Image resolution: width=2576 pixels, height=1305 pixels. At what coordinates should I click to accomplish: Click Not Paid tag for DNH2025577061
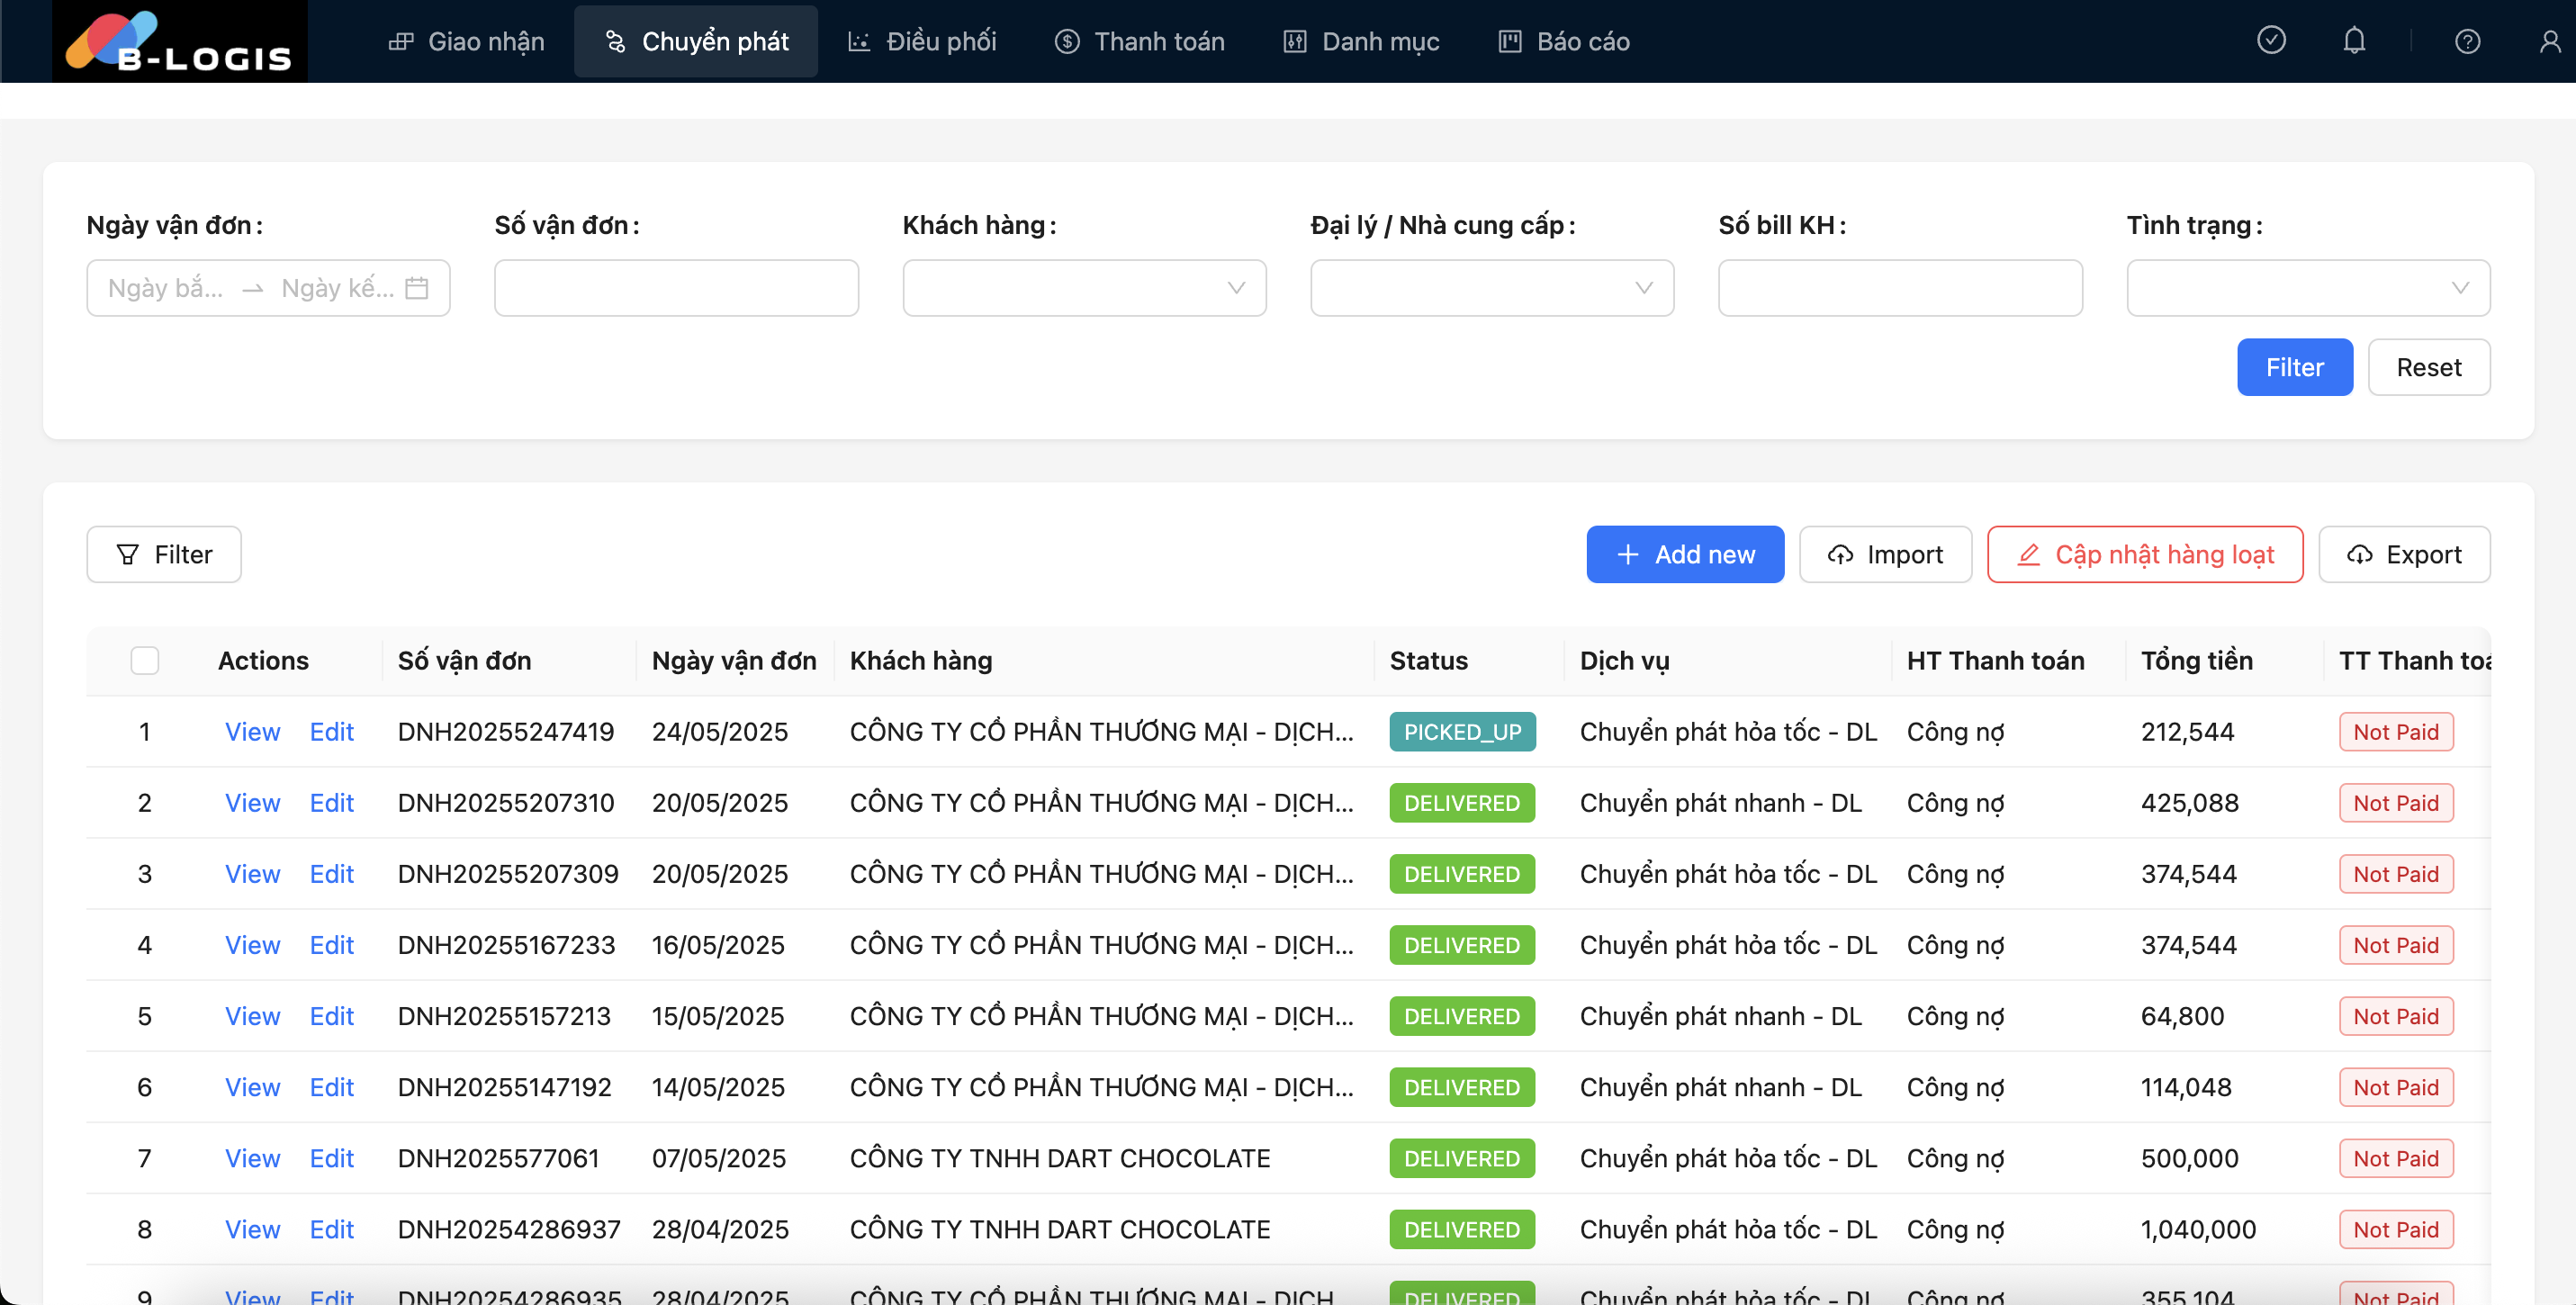(x=2396, y=1158)
